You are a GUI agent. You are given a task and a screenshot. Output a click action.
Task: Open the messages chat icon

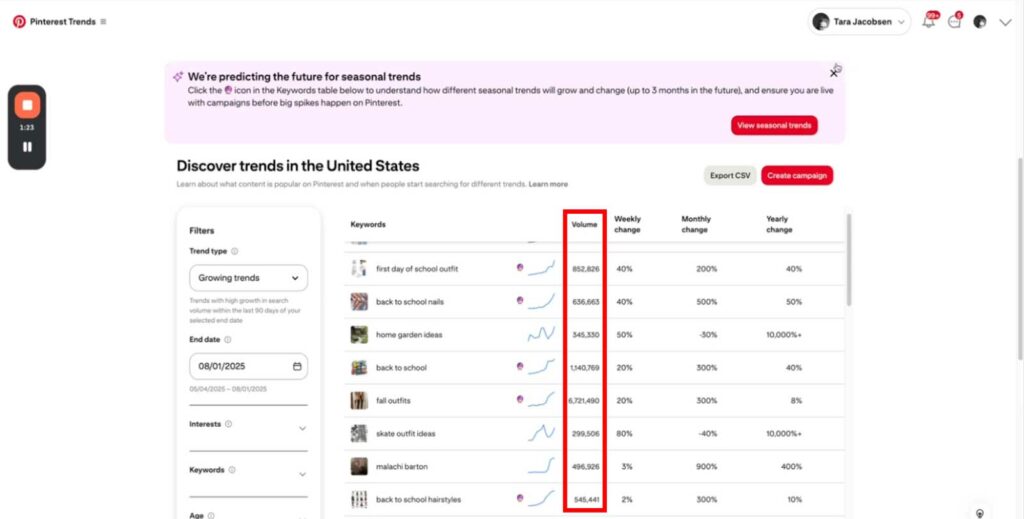[x=955, y=22]
